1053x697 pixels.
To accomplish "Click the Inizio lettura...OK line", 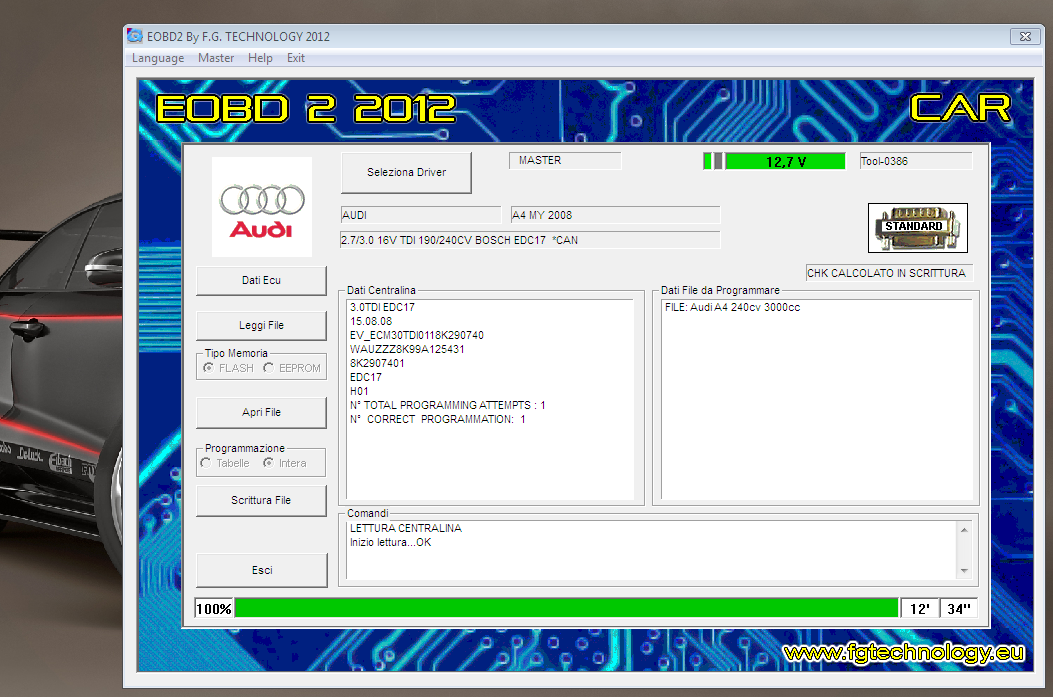I will click(x=390, y=543).
